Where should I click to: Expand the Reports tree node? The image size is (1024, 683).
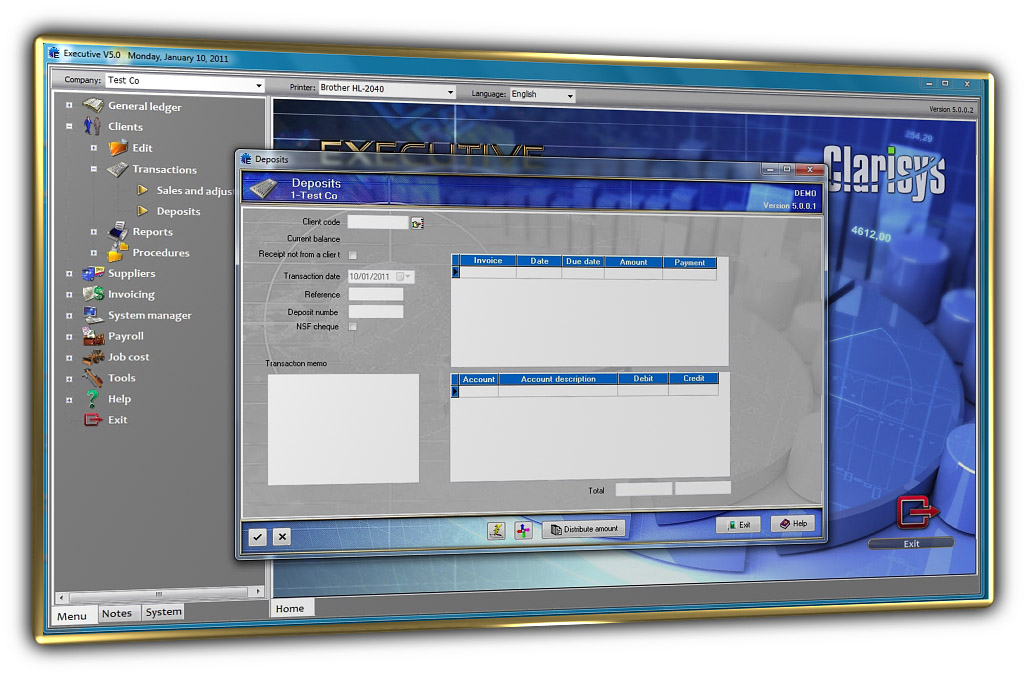point(93,232)
